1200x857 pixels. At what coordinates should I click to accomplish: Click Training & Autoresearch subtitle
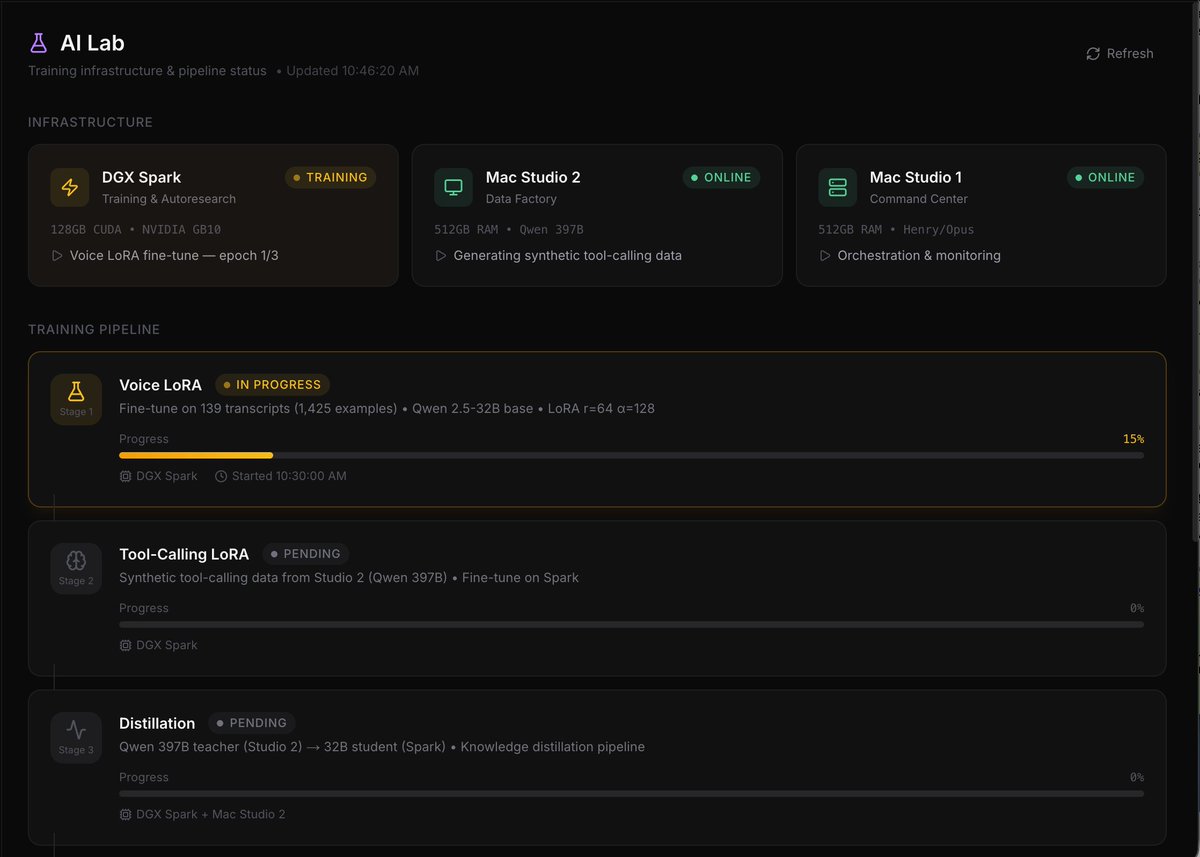(169, 199)
